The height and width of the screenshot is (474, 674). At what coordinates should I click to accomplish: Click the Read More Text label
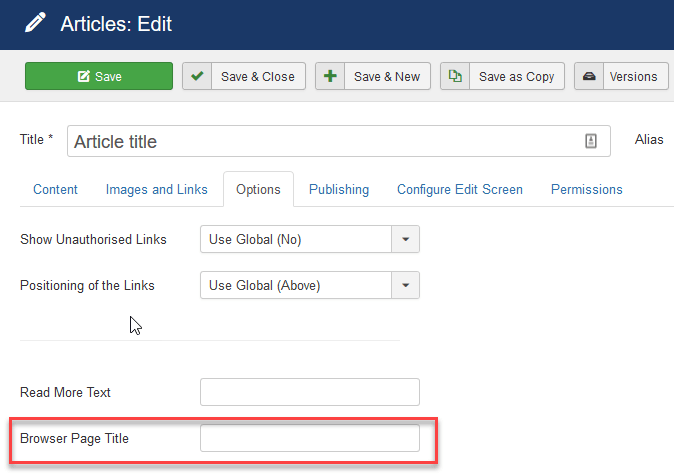[x=65, y=392]
